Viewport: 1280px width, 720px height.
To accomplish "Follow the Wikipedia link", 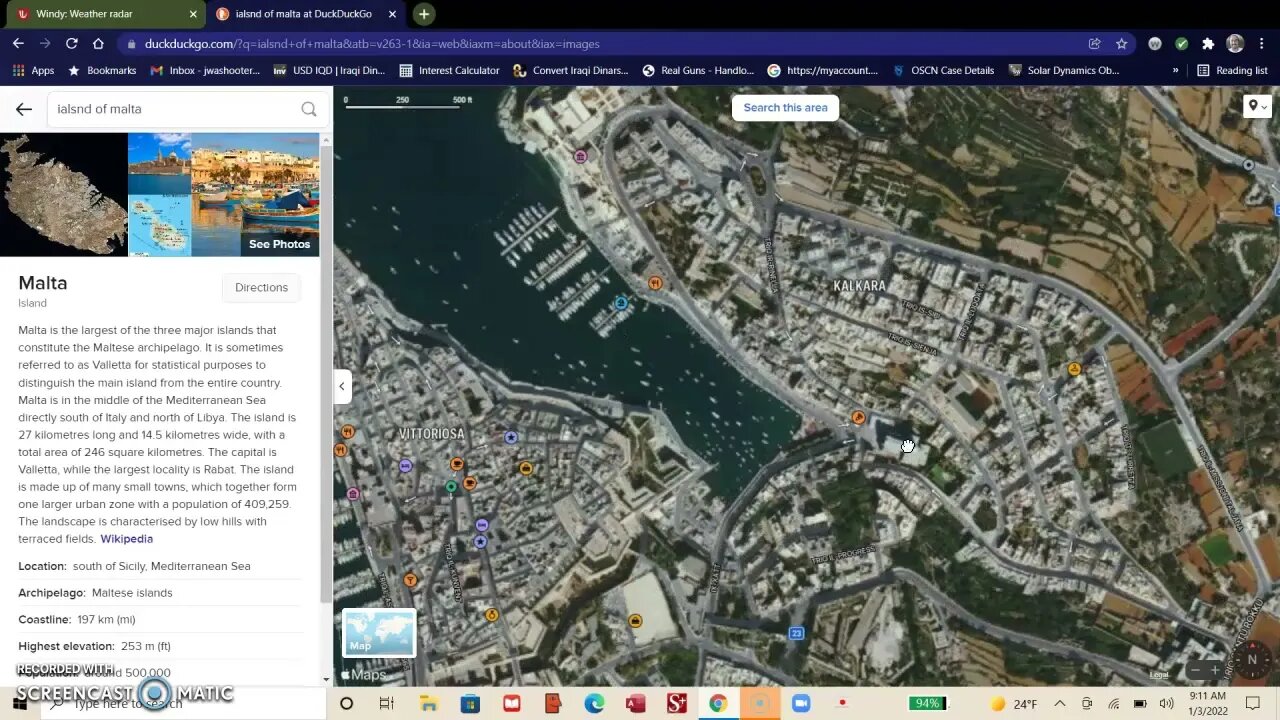I will click(126, 539).
